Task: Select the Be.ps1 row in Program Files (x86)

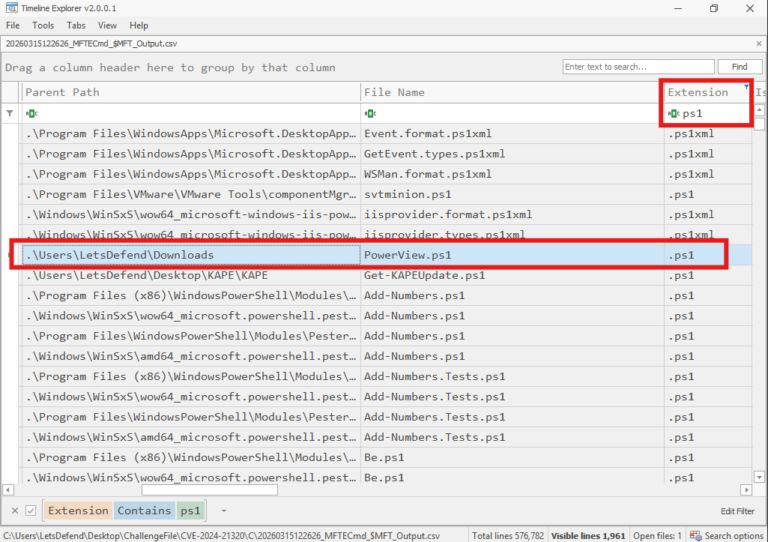Action: (x=385, y=457)
